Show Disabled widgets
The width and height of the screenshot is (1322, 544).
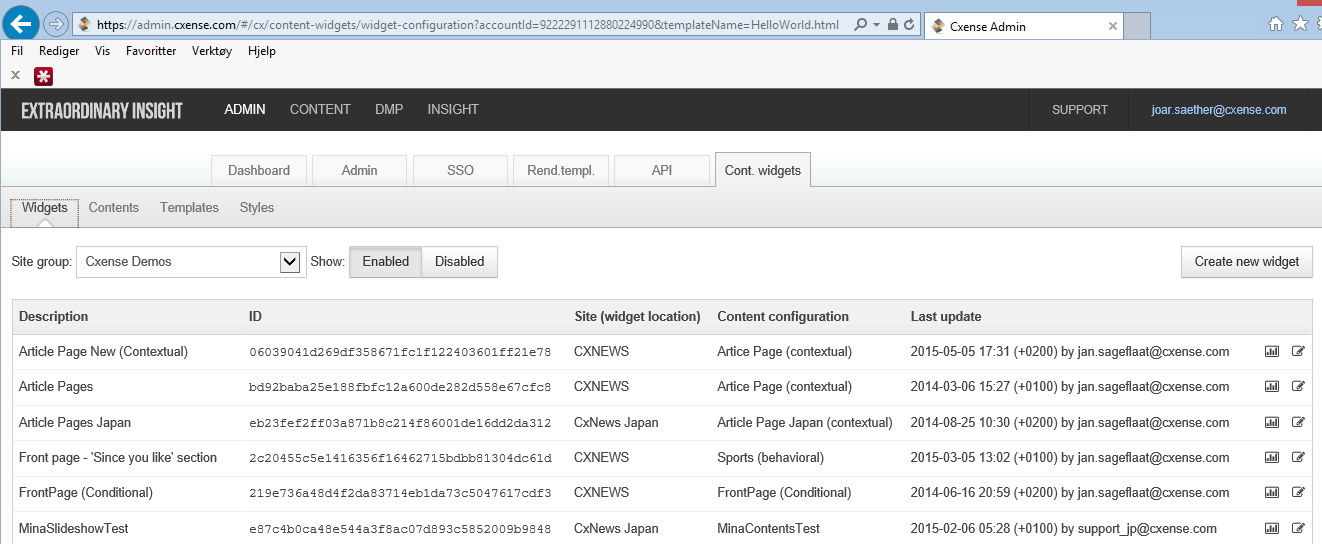[460, 261]
